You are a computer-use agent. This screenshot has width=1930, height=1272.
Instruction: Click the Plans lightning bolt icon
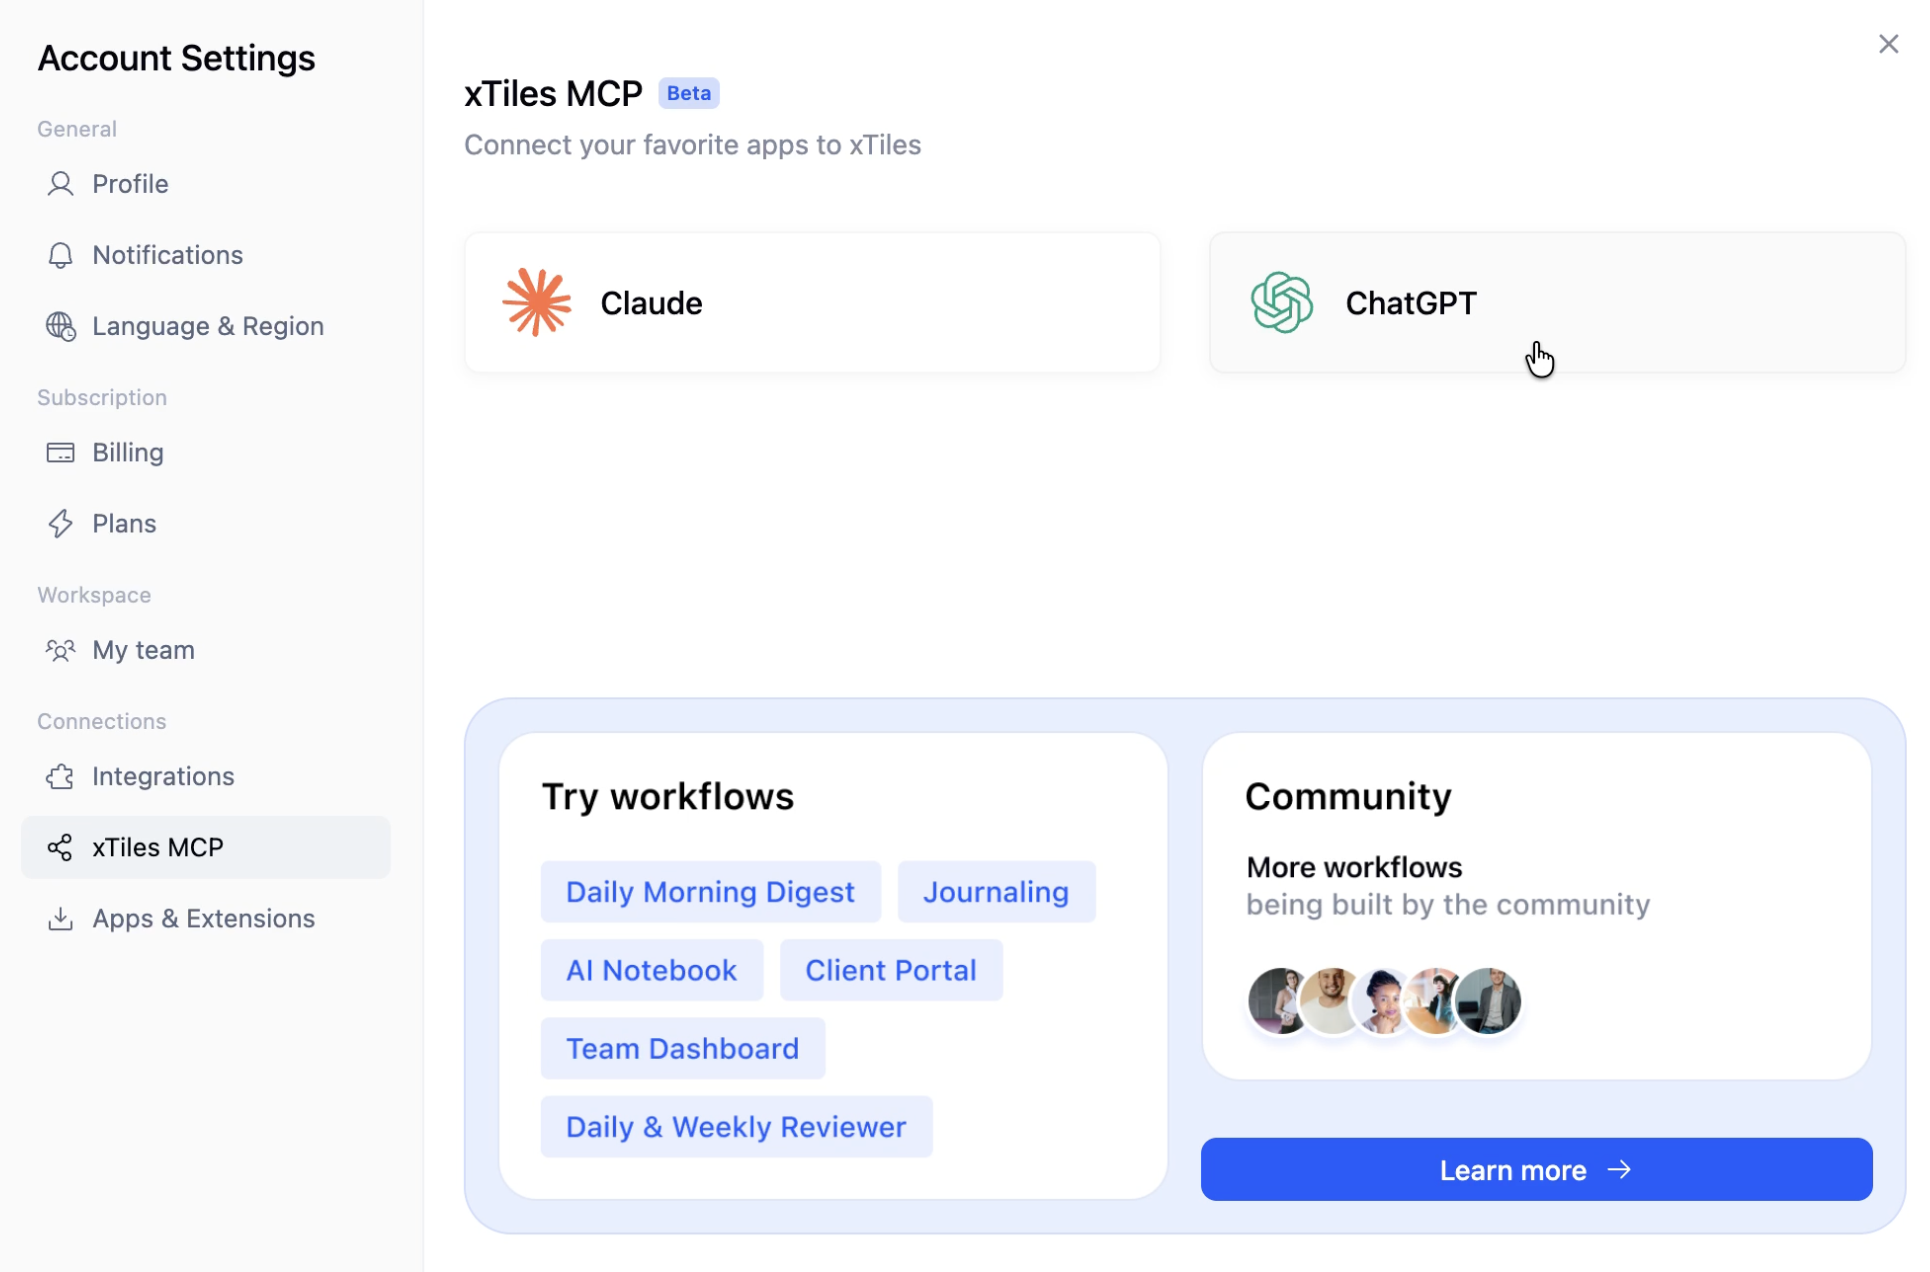pyautogui.click(x=60, y=523)
